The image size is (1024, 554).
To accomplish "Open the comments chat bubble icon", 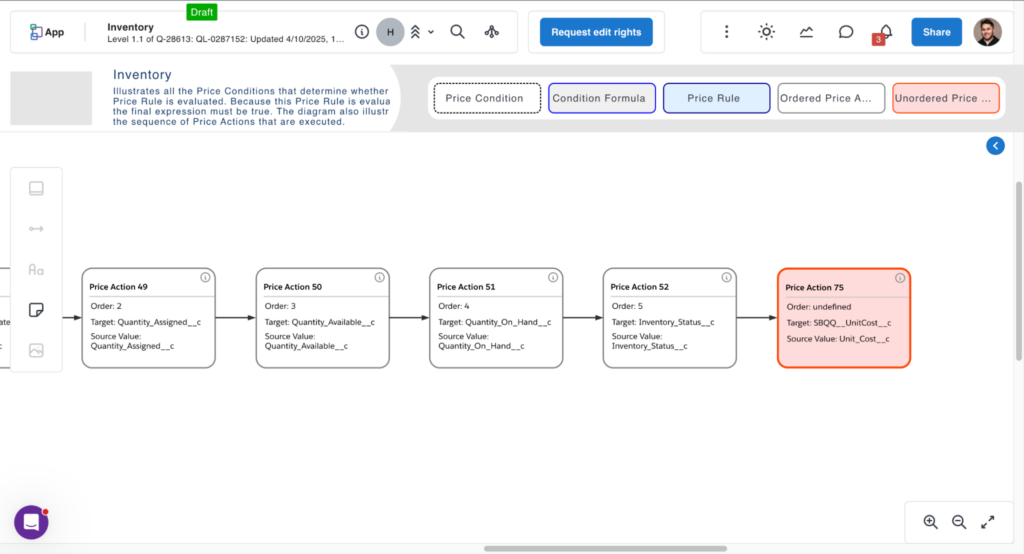I will [x=846, y=32].
